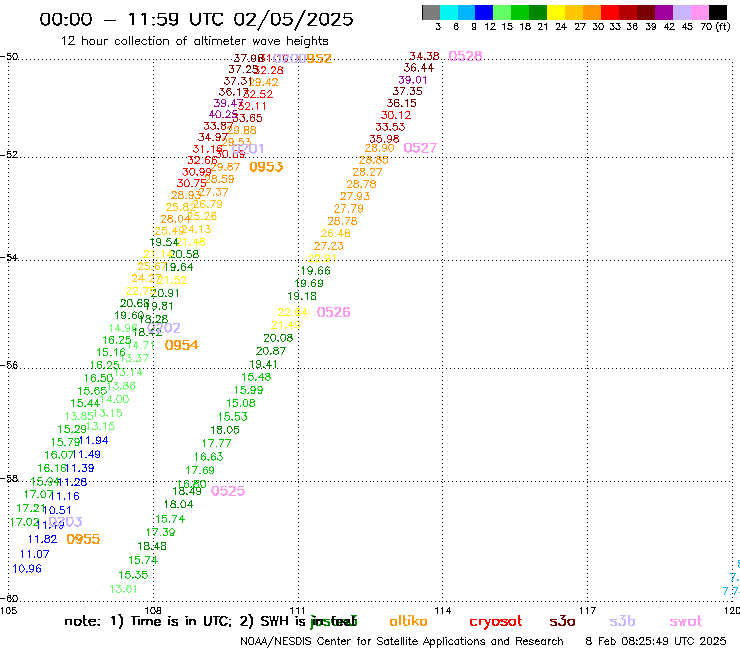Click the swot satellite legend label
The image size is (740, 650).
point(686,621)
